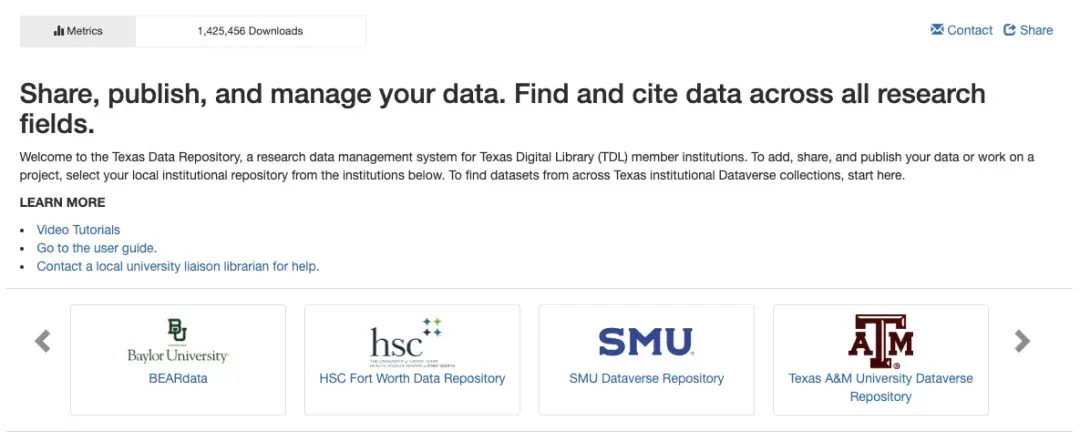This screenshot has height=442, width=1080.
Task: Open the Metrics tab
Action: tap(78, 31)
